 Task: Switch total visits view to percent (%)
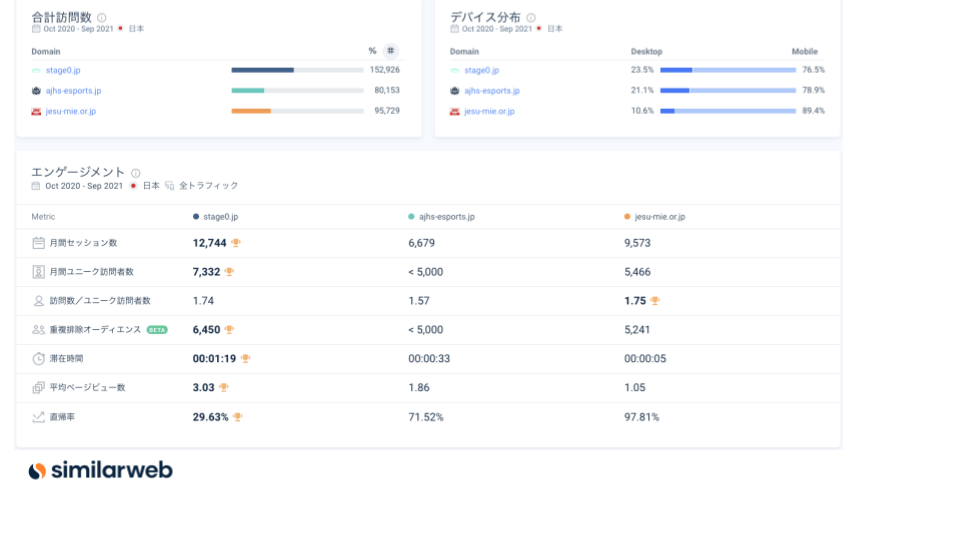[372, 51]
